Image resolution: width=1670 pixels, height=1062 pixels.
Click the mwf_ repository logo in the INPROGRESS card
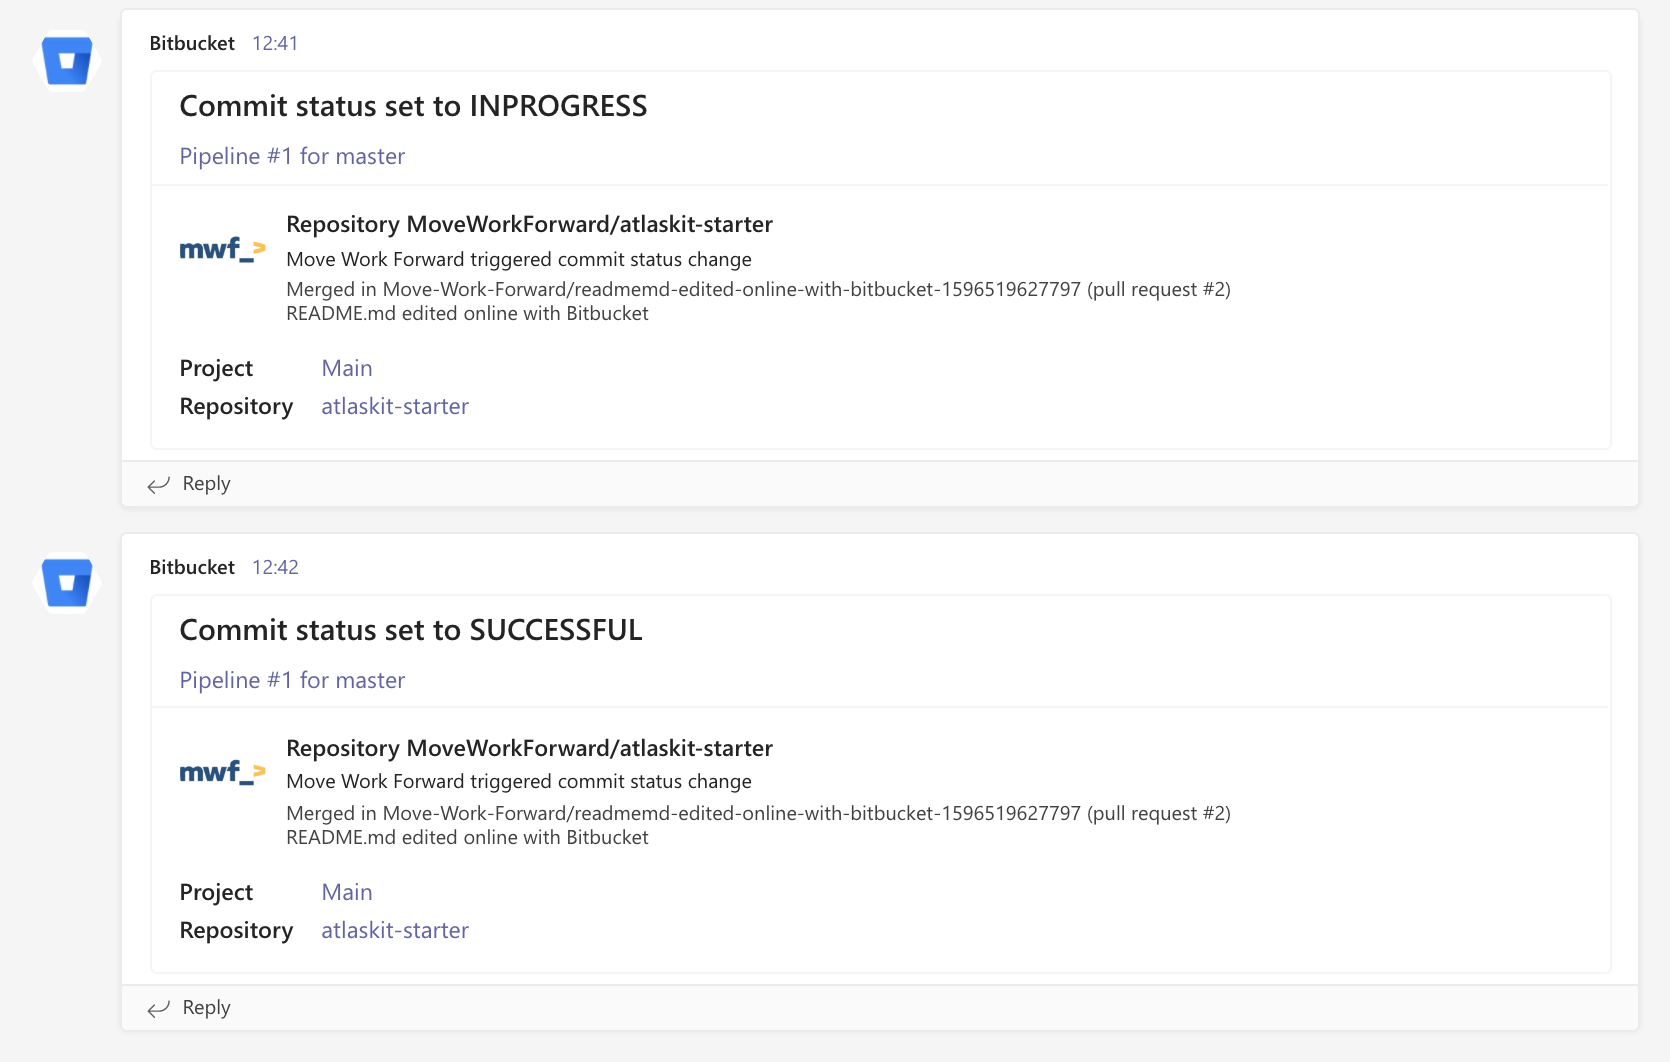tap(222, 250)
